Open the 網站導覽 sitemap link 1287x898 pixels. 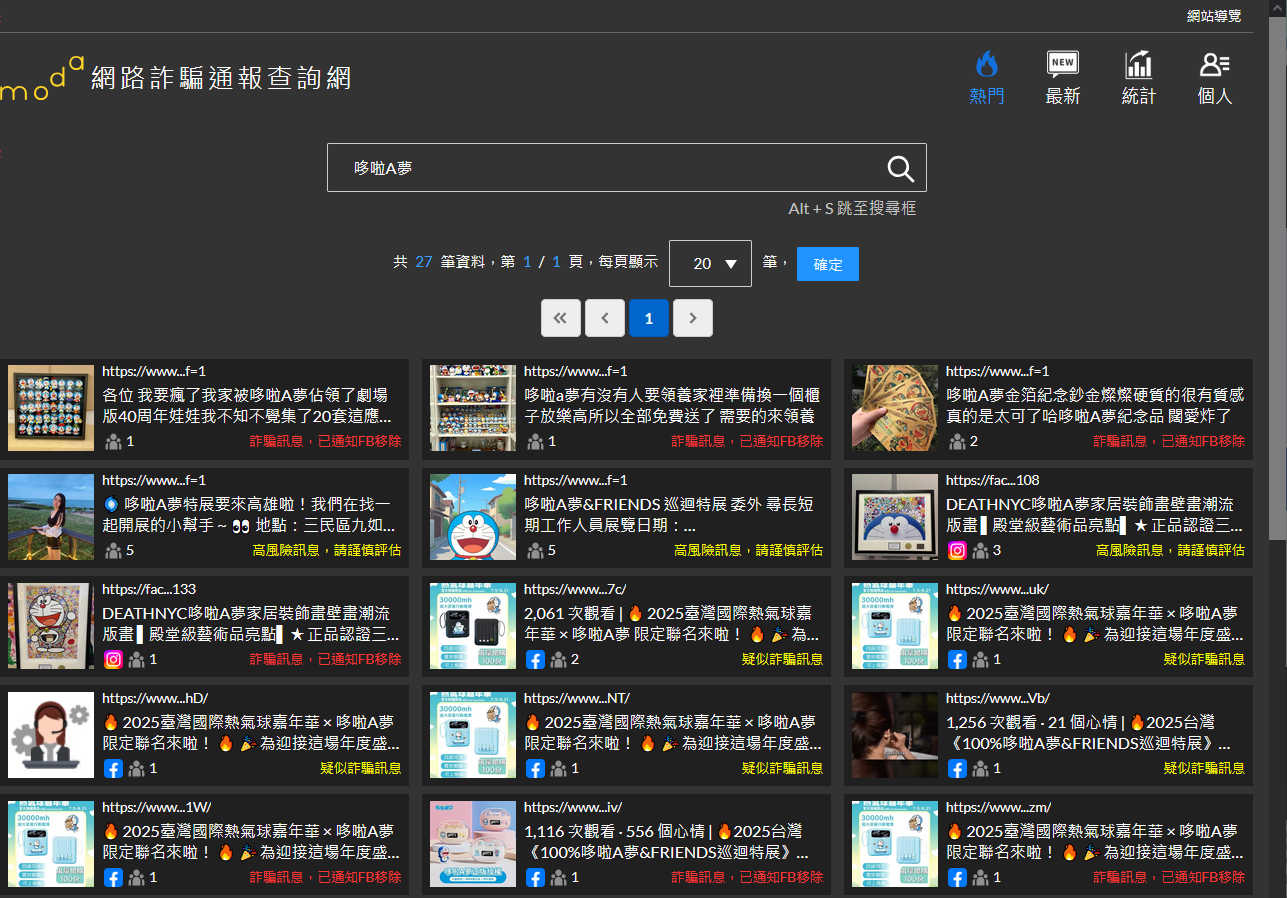tap(1213, 16)
